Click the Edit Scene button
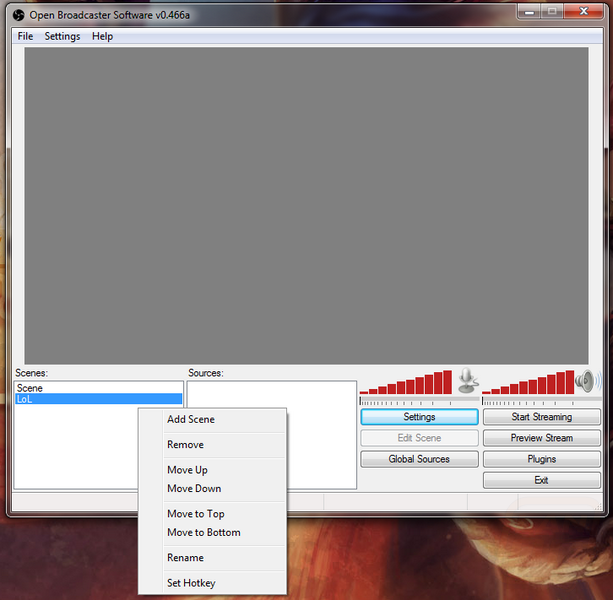The width and height of the screenshot is (613, 600). pos(419,438)
